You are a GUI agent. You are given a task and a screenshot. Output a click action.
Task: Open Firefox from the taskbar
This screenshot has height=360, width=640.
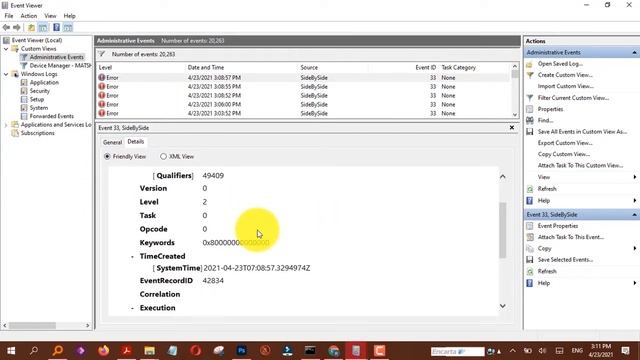104,351
